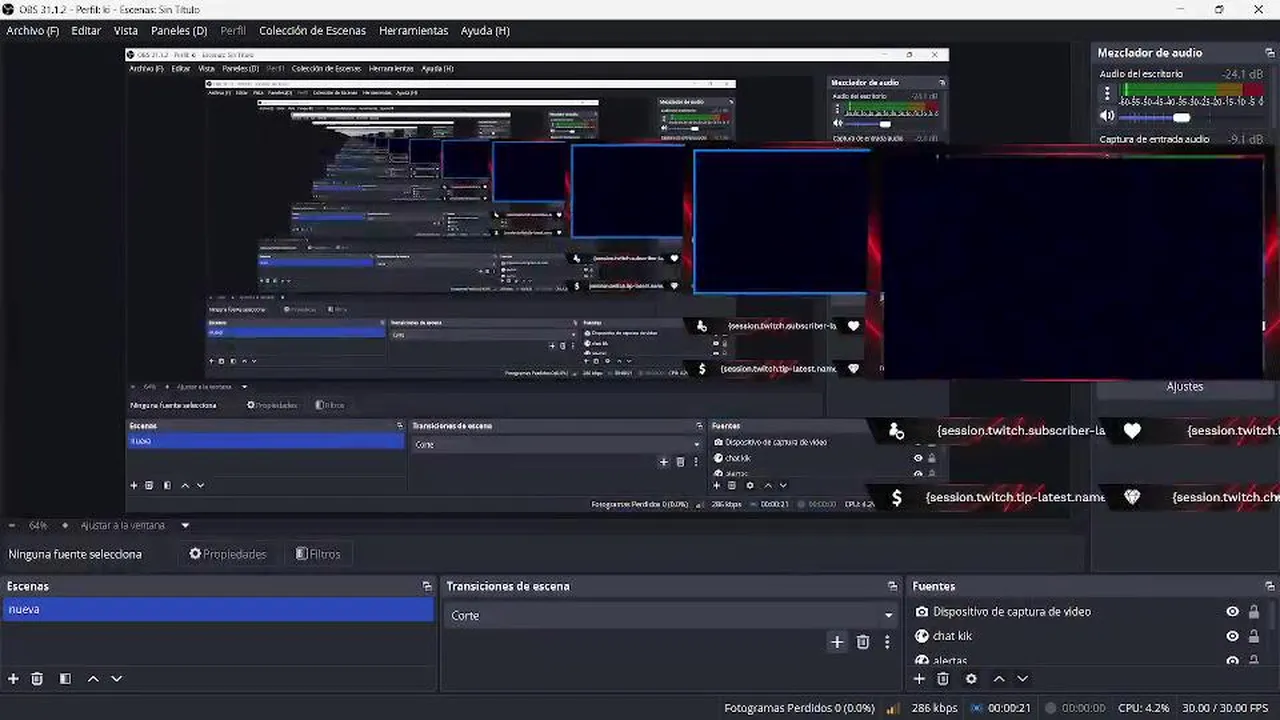The image size is (1280, 720).
Task: Open the Editar menu
Action: (x=86, y=31)
